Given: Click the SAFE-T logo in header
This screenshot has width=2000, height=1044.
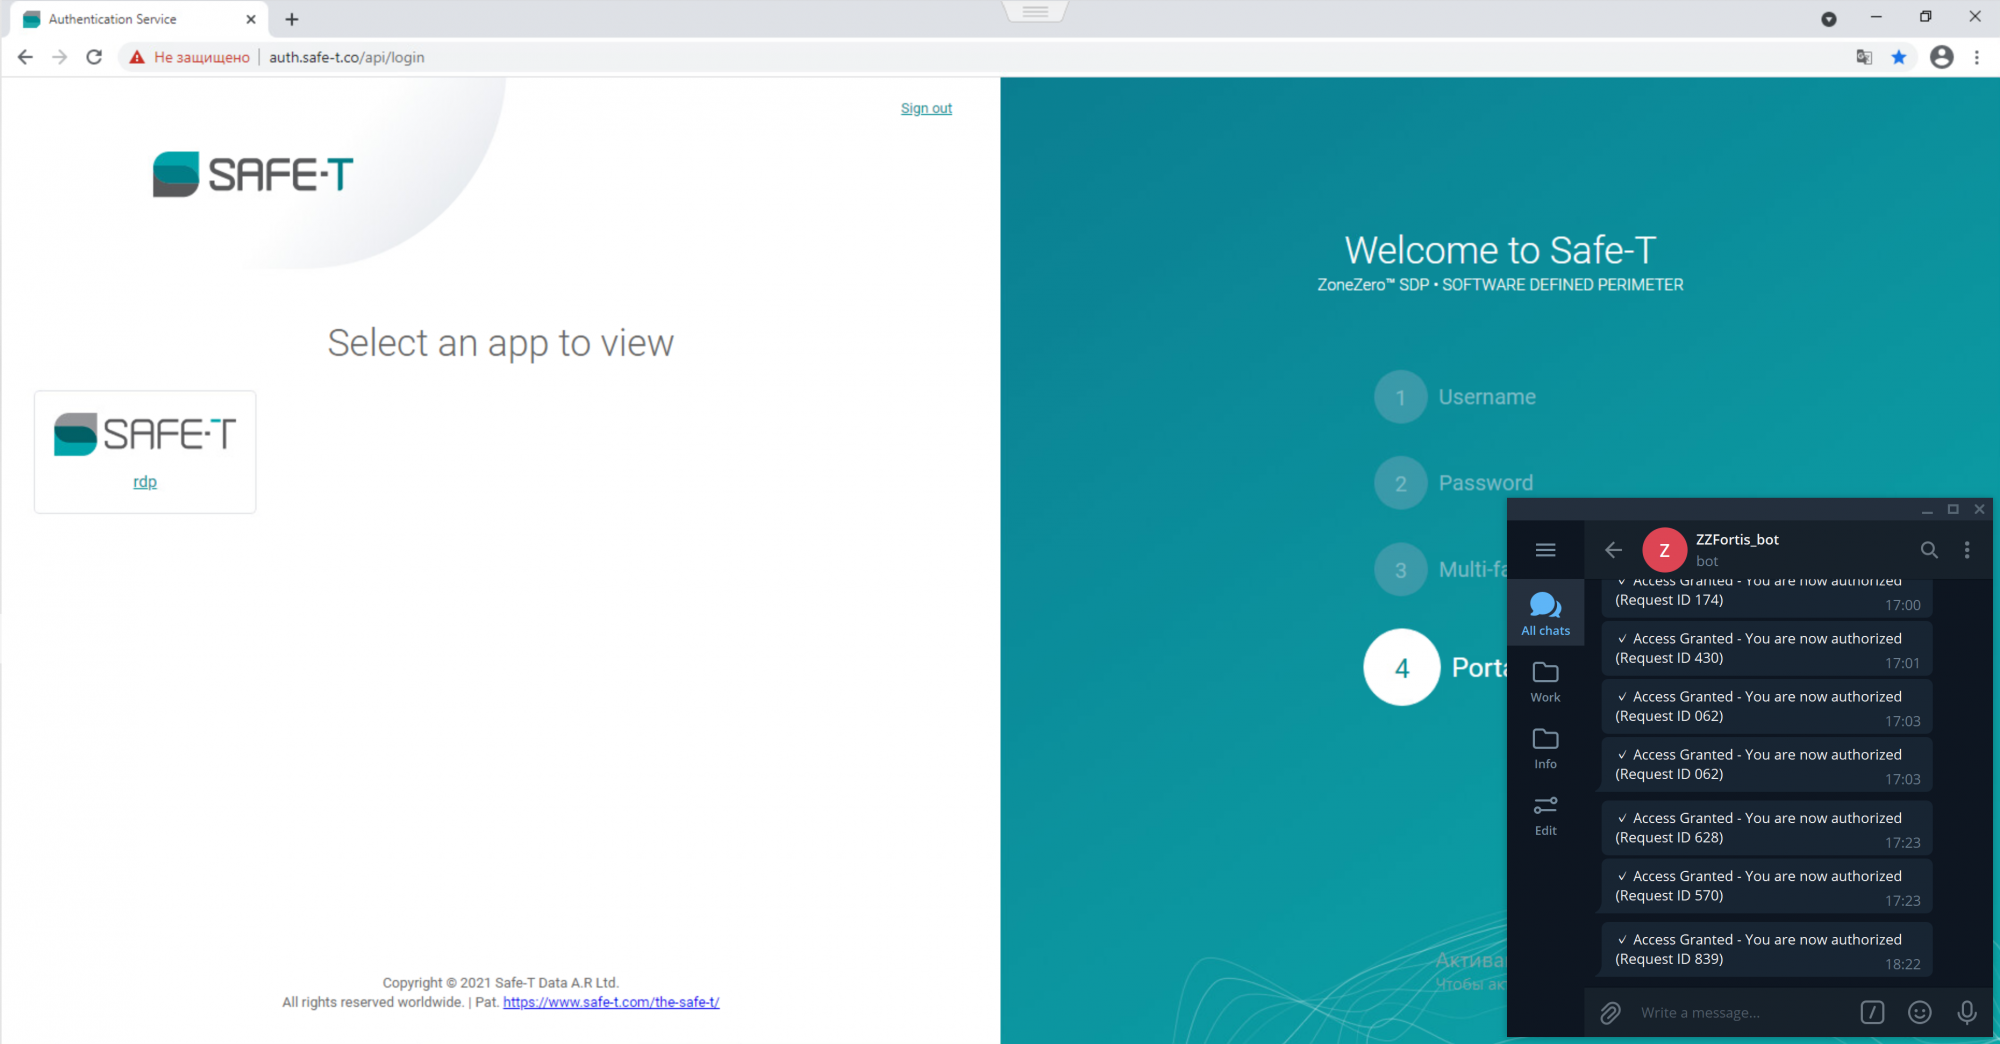Looking at the screenshot, I should (253, 174).
